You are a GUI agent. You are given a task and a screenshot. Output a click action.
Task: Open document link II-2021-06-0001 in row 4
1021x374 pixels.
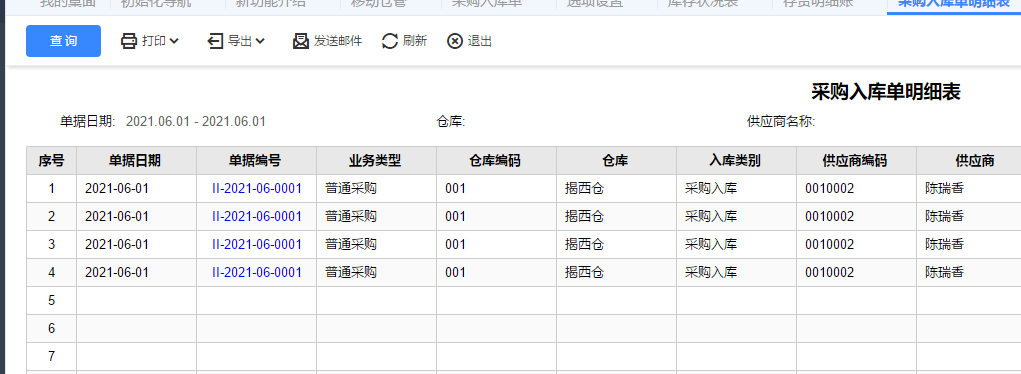pos(257,273)
